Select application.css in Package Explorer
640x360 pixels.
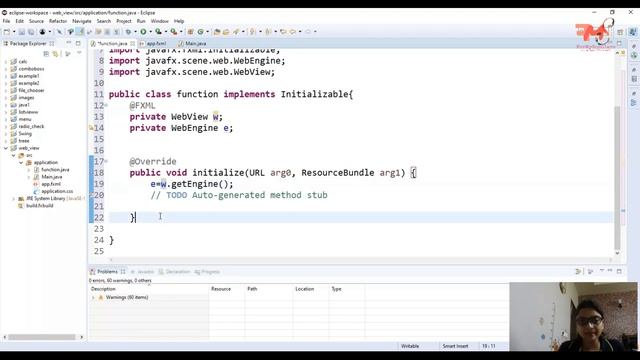click(57, 191)
